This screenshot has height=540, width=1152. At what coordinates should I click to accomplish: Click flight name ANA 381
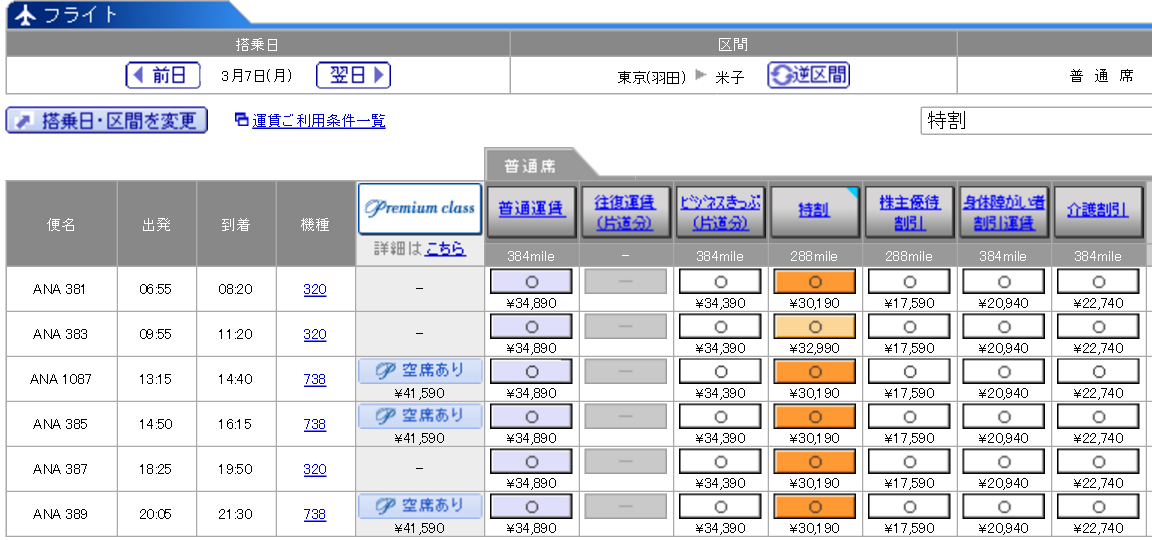[x=60, y=289]
